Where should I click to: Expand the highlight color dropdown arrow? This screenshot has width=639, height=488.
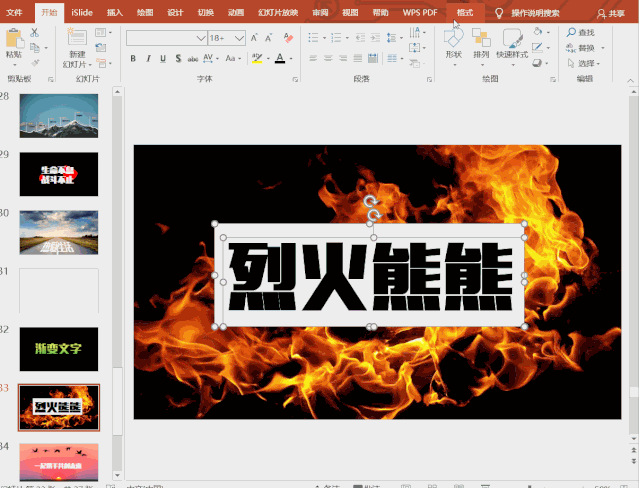[x=268, y=59]
